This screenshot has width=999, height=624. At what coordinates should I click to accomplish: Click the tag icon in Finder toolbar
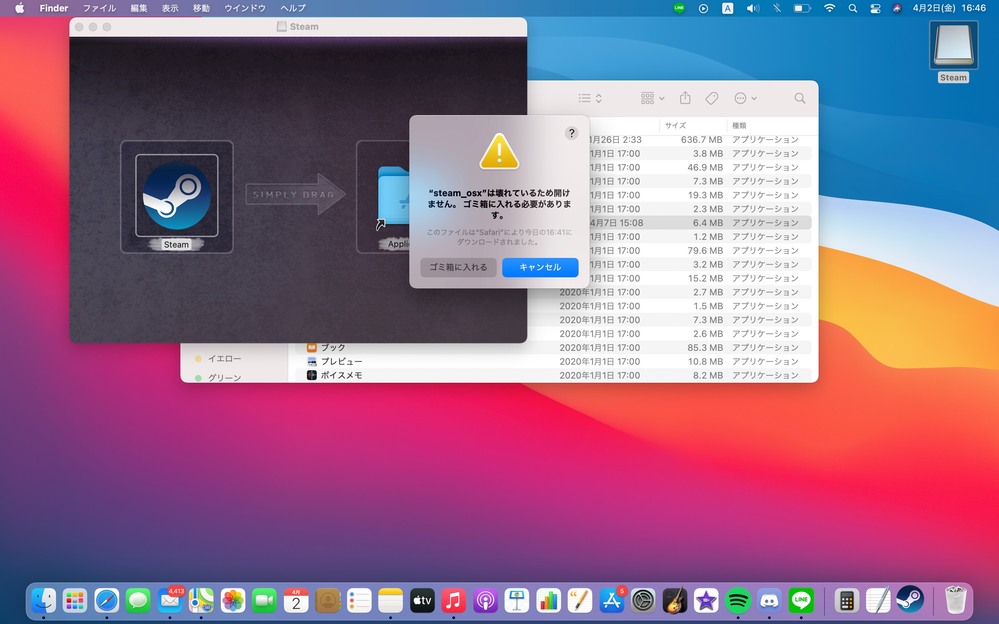pos(712,98)
